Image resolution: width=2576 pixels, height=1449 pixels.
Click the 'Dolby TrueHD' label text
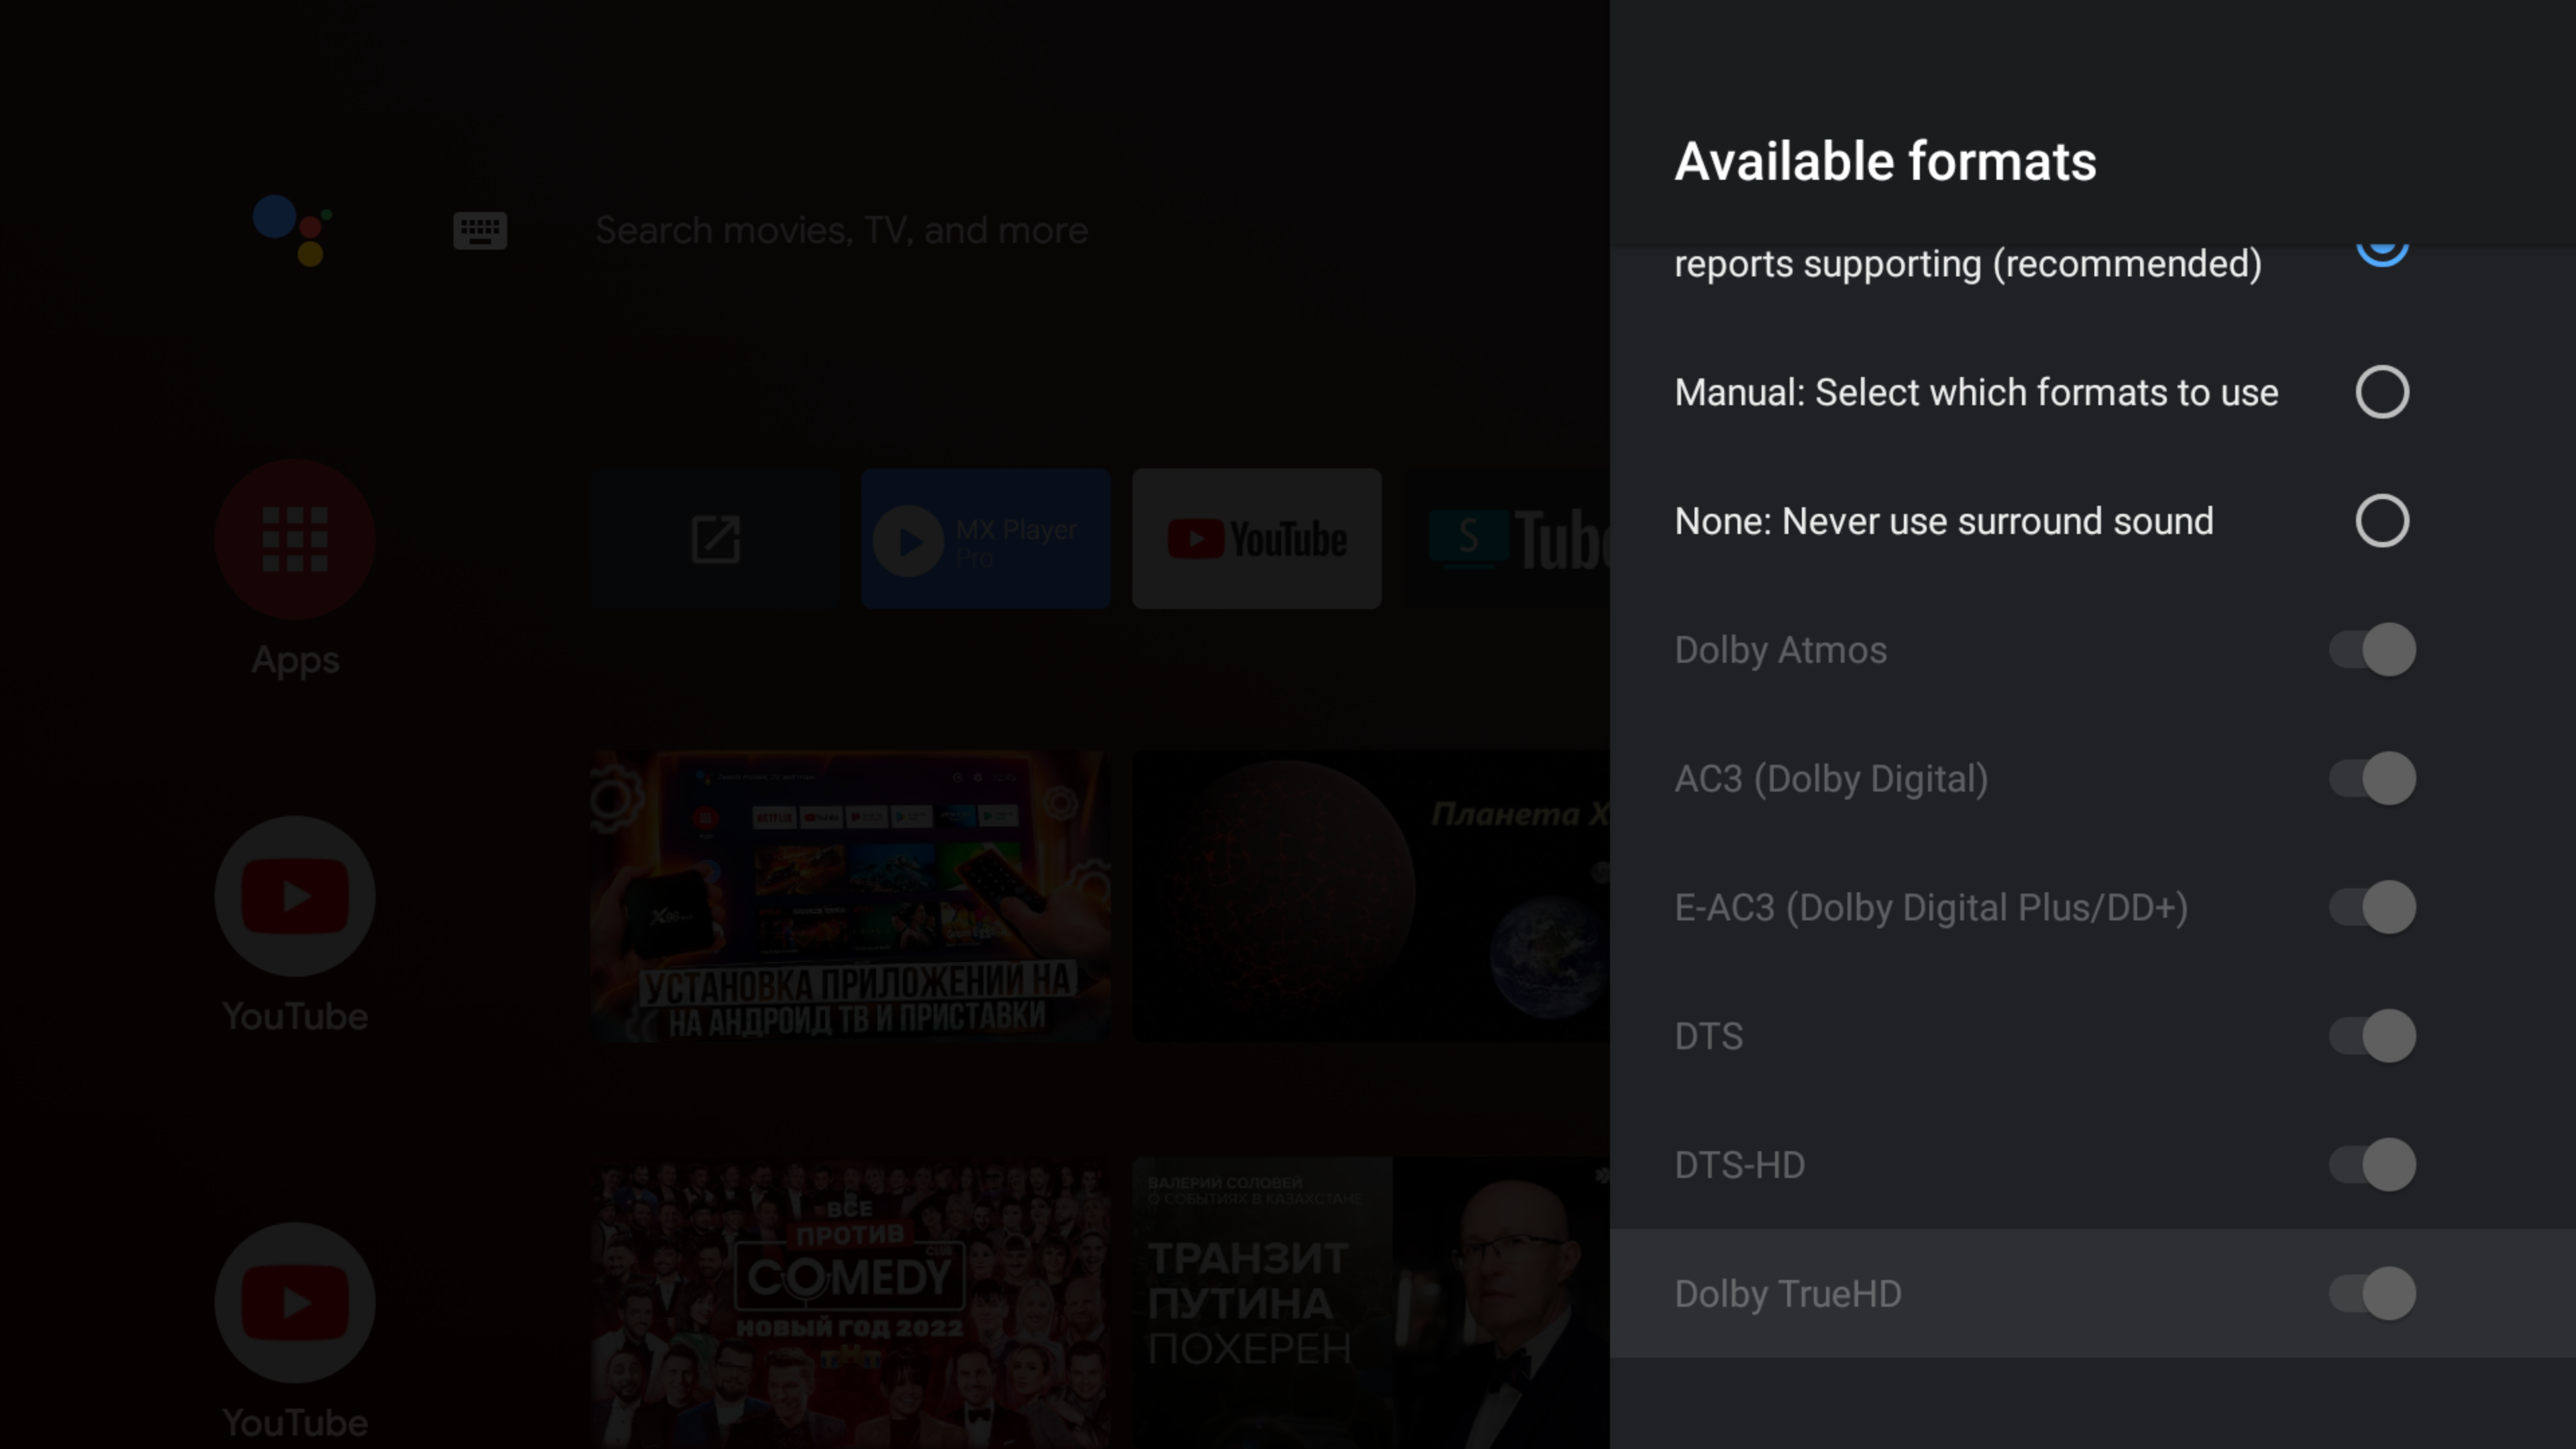point(1788,1294)
